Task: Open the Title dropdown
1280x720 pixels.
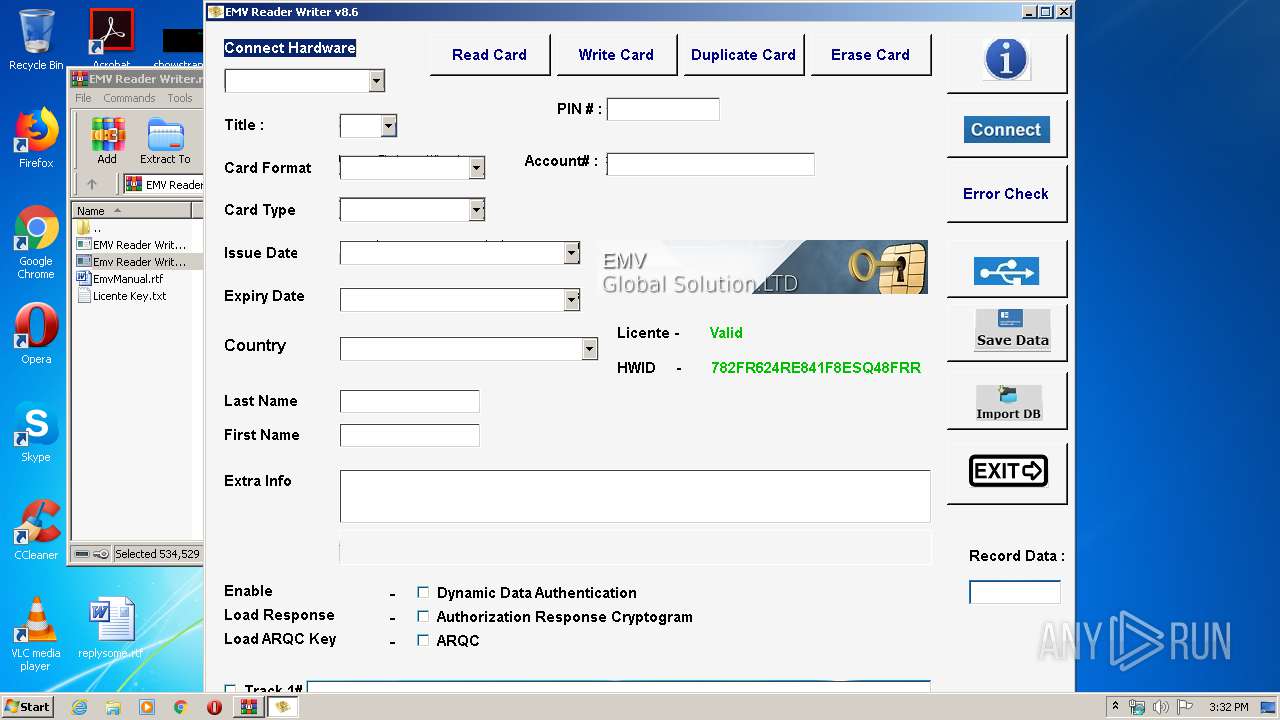Action: 389,125
